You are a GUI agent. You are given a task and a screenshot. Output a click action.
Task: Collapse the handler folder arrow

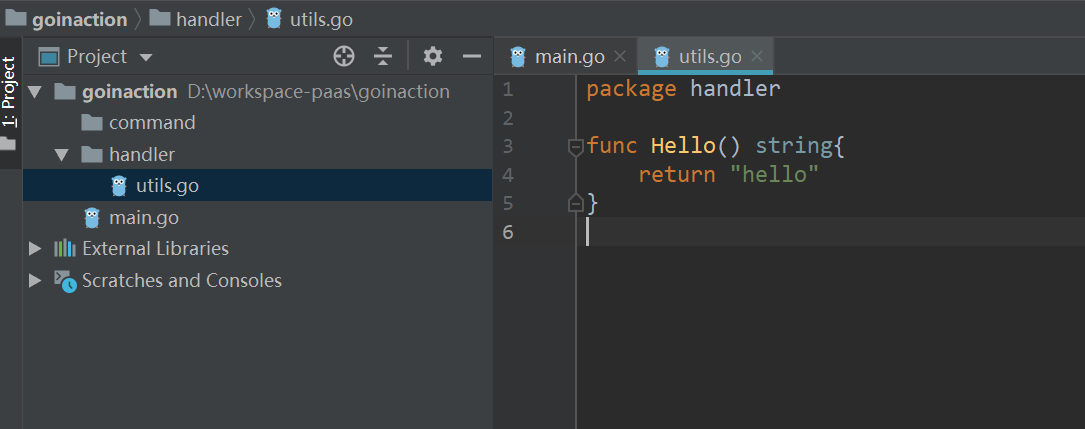click(62, 155)
